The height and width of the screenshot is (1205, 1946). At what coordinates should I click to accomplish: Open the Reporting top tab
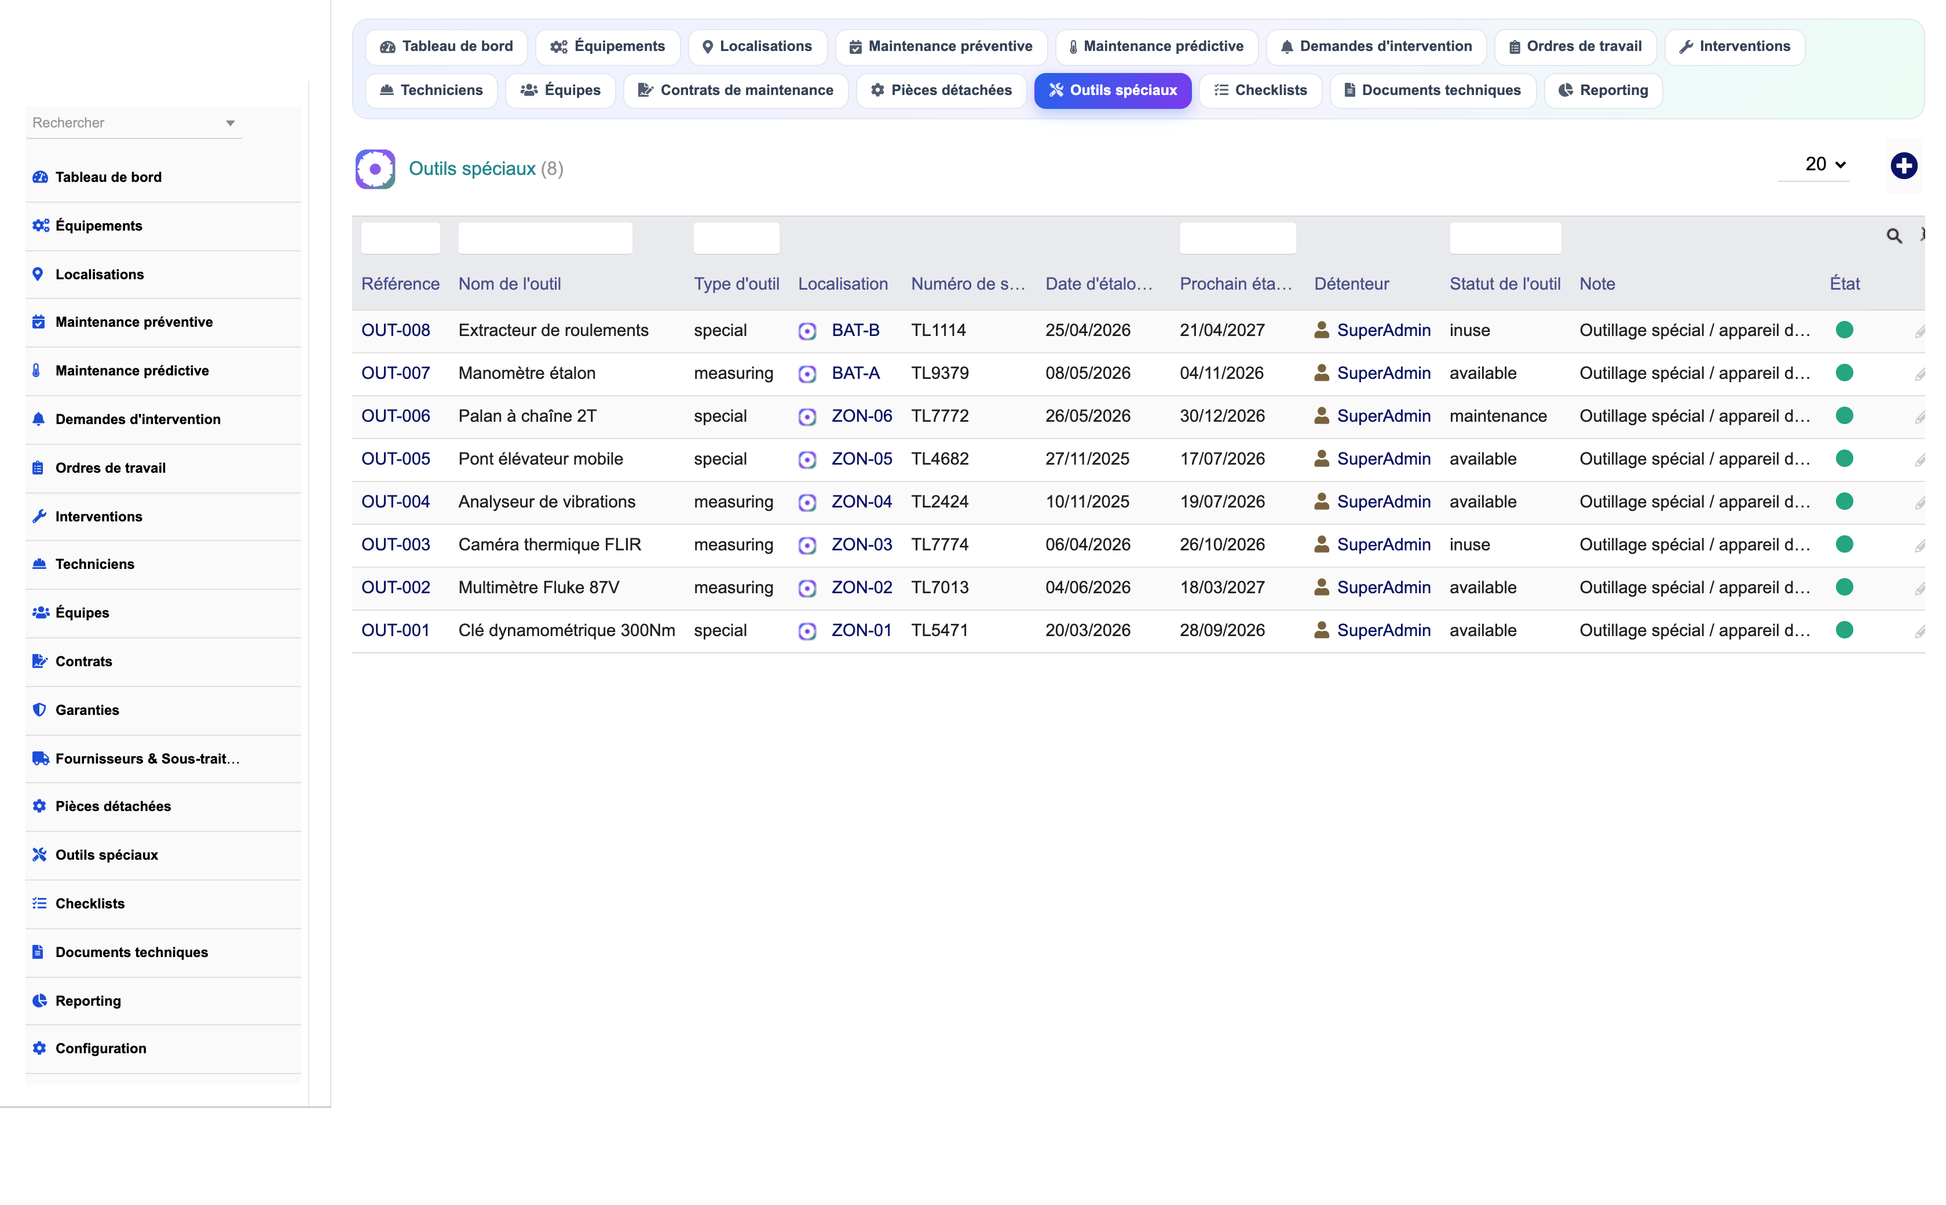click(1603, 91)
